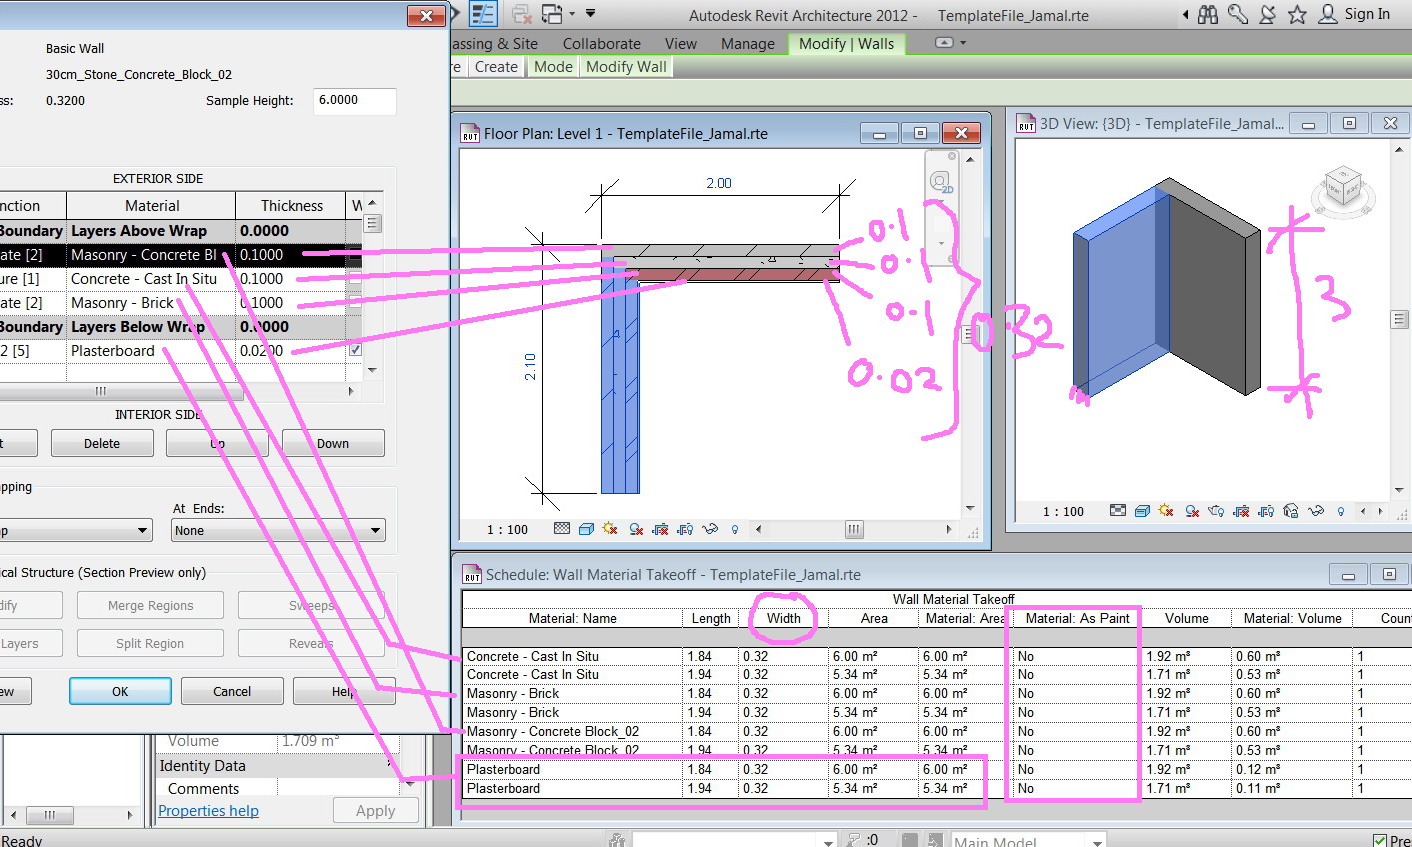Open the Switch Windows dropdown arrow
1412x847 pixels.
click(572, 14)
